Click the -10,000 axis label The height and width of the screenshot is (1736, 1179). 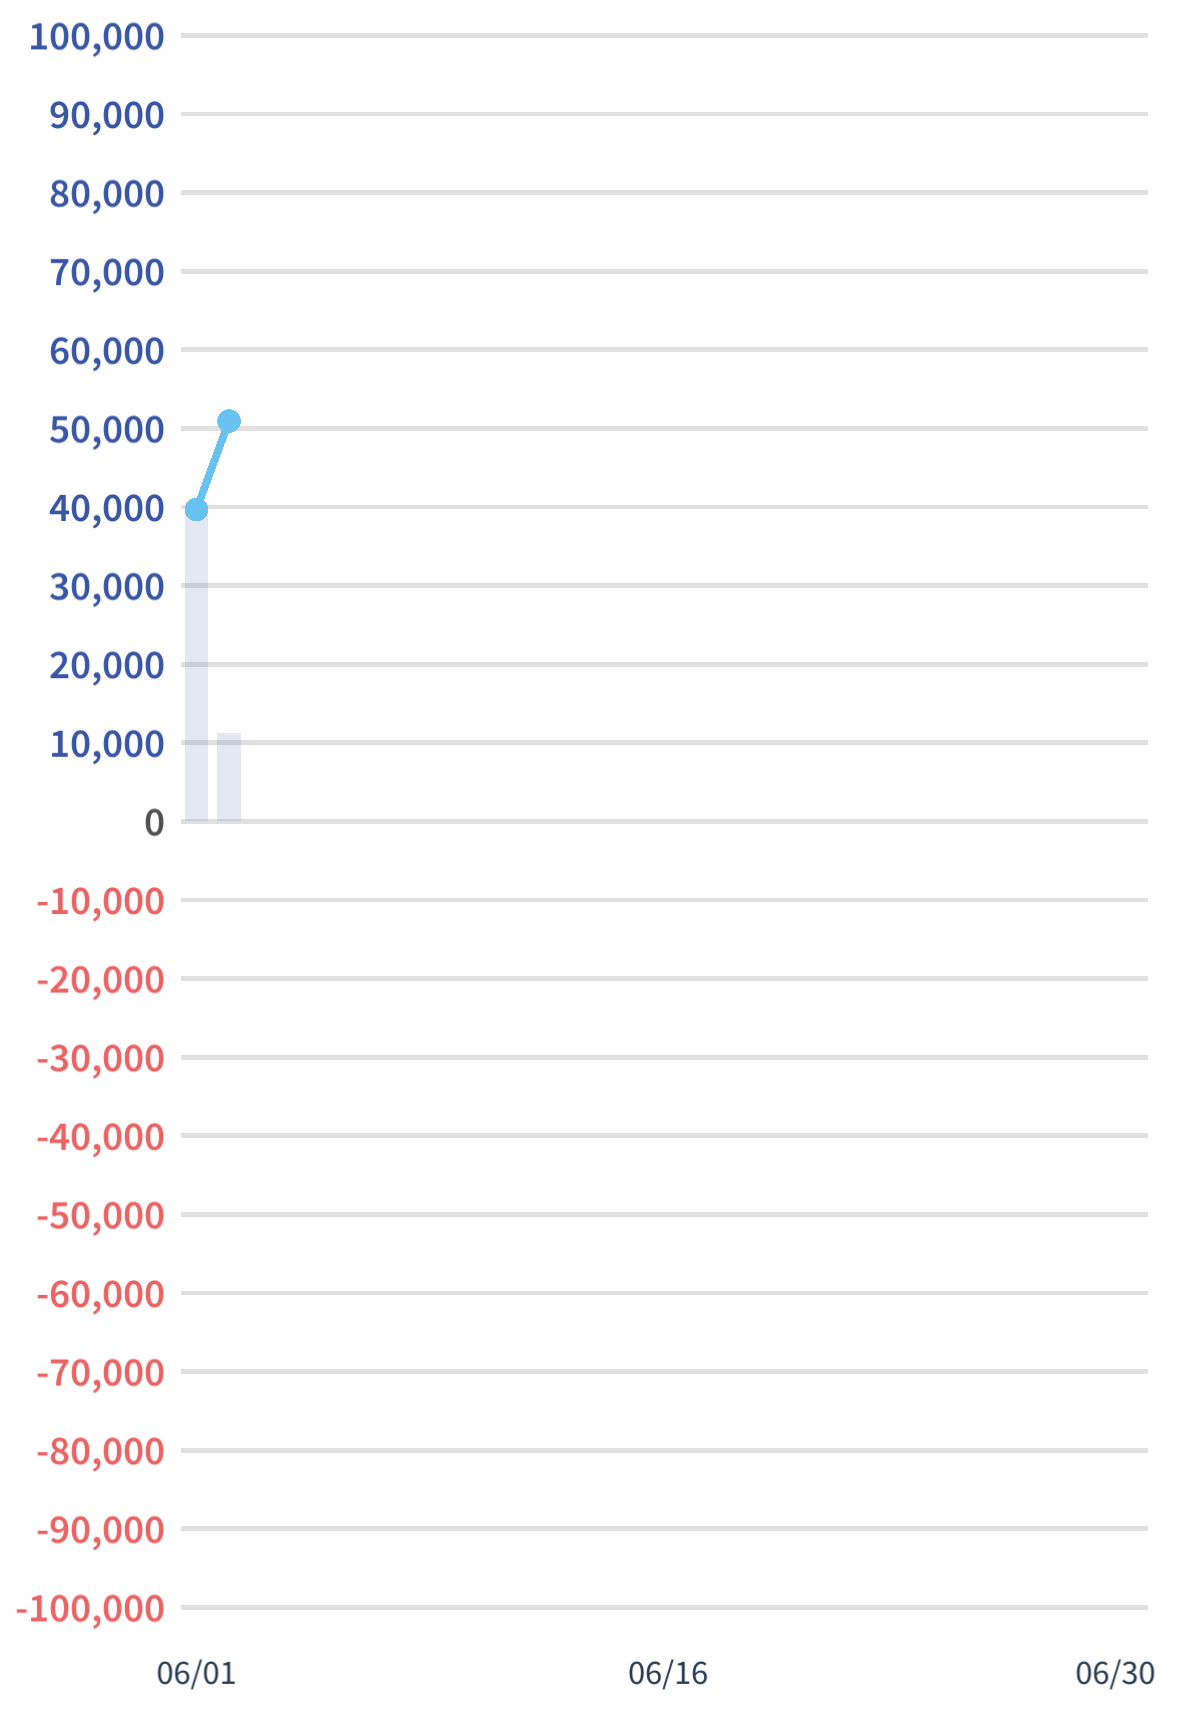[100, 902]
